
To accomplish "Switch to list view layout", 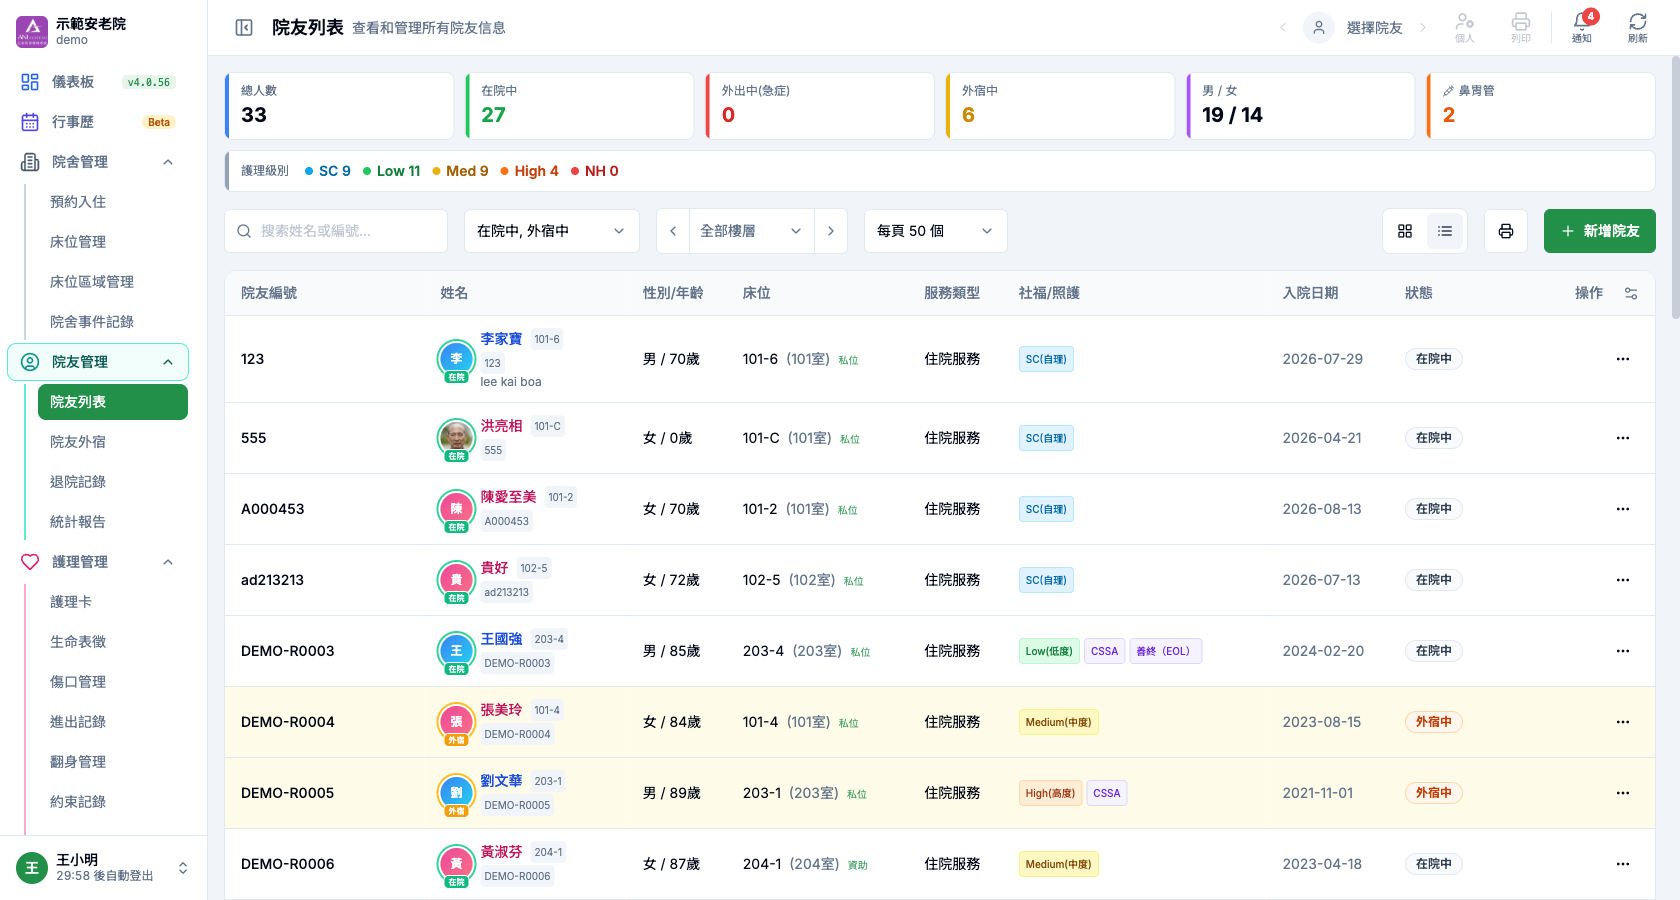I will (x=1445, y=231).
